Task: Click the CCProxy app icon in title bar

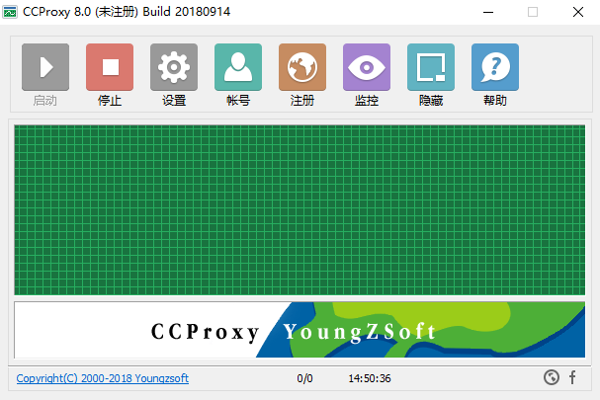Action: (x=12, y=12)
